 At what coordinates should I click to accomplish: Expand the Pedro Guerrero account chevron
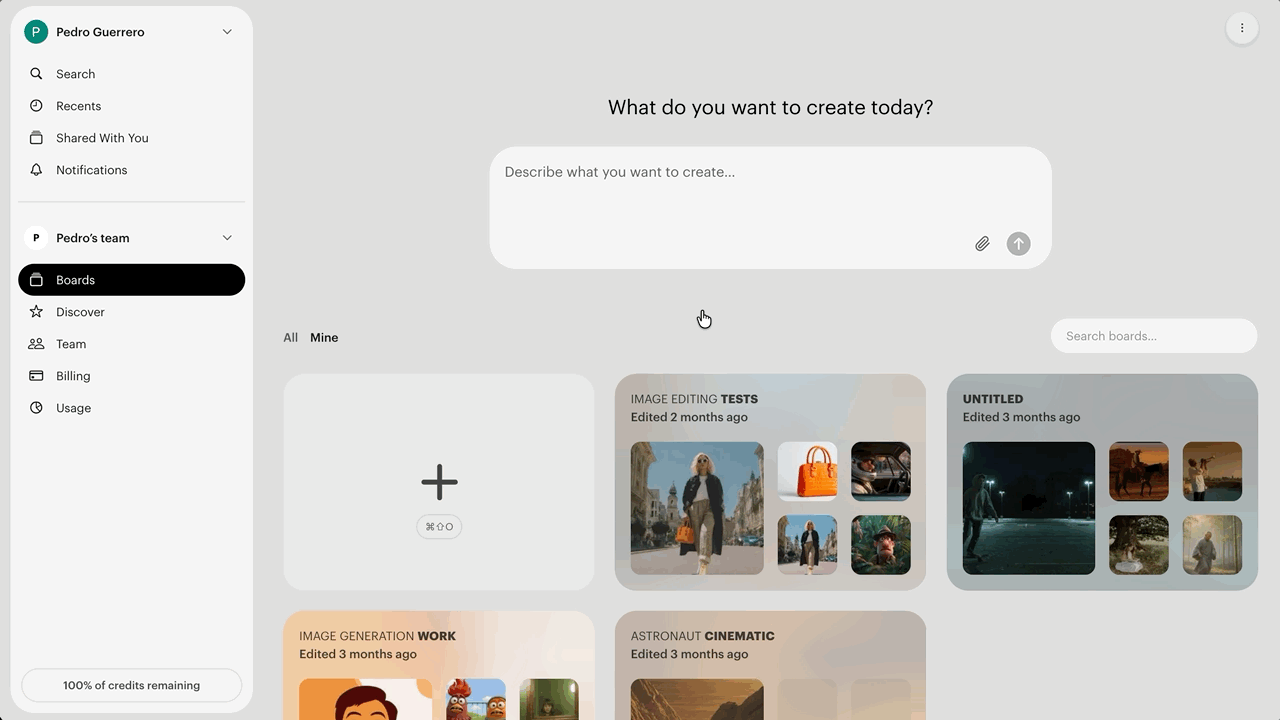click(x=227, y=32)
